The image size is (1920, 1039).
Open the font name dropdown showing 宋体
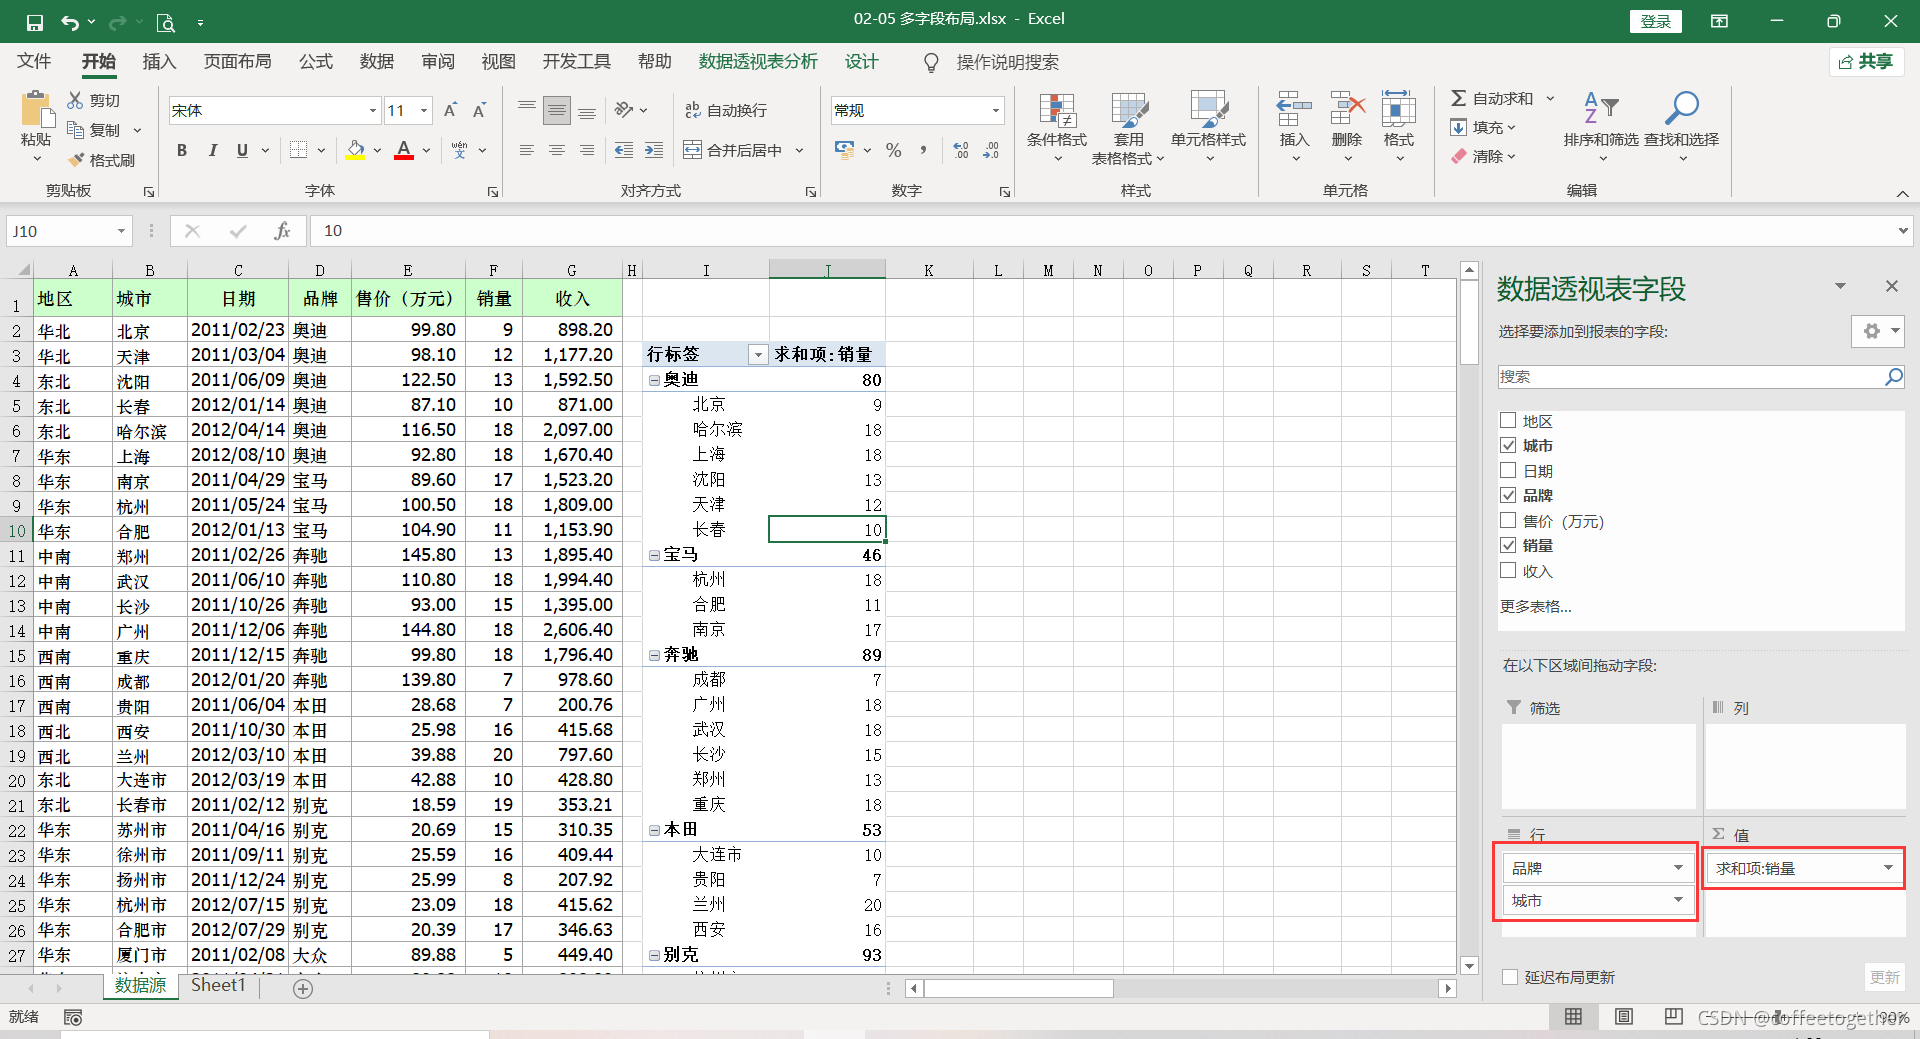(x=373, y=110)
